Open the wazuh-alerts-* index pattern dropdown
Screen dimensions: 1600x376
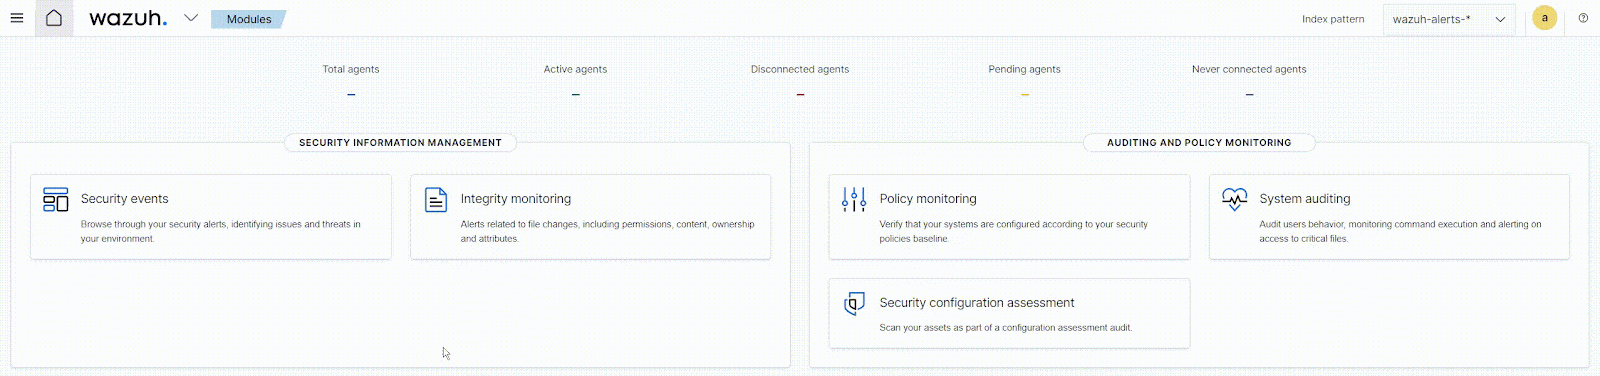point(1449,19)
